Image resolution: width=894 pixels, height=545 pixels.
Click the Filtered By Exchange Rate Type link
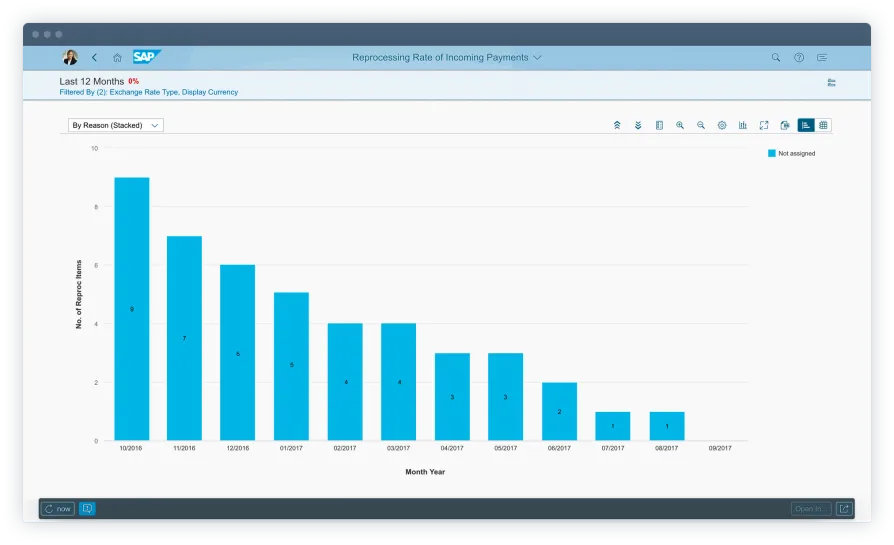coord(149,92)
